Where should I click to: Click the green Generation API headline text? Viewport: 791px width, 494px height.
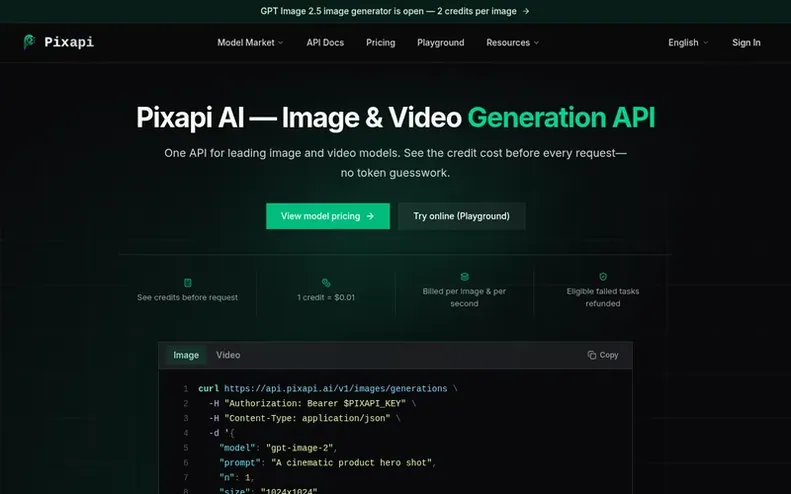(x=561, y=118)
